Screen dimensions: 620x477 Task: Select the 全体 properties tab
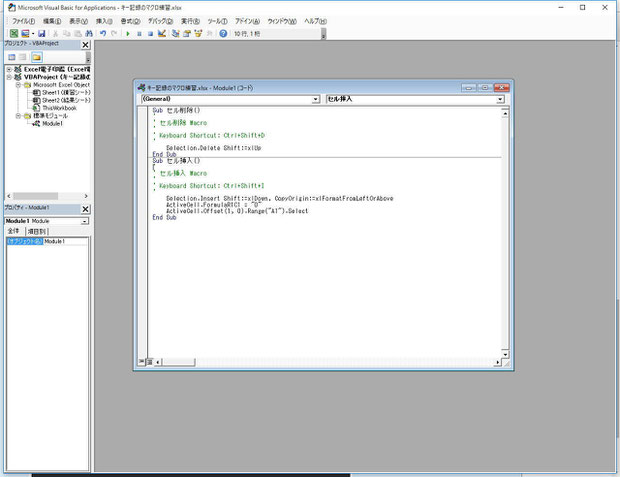point(13,231)
